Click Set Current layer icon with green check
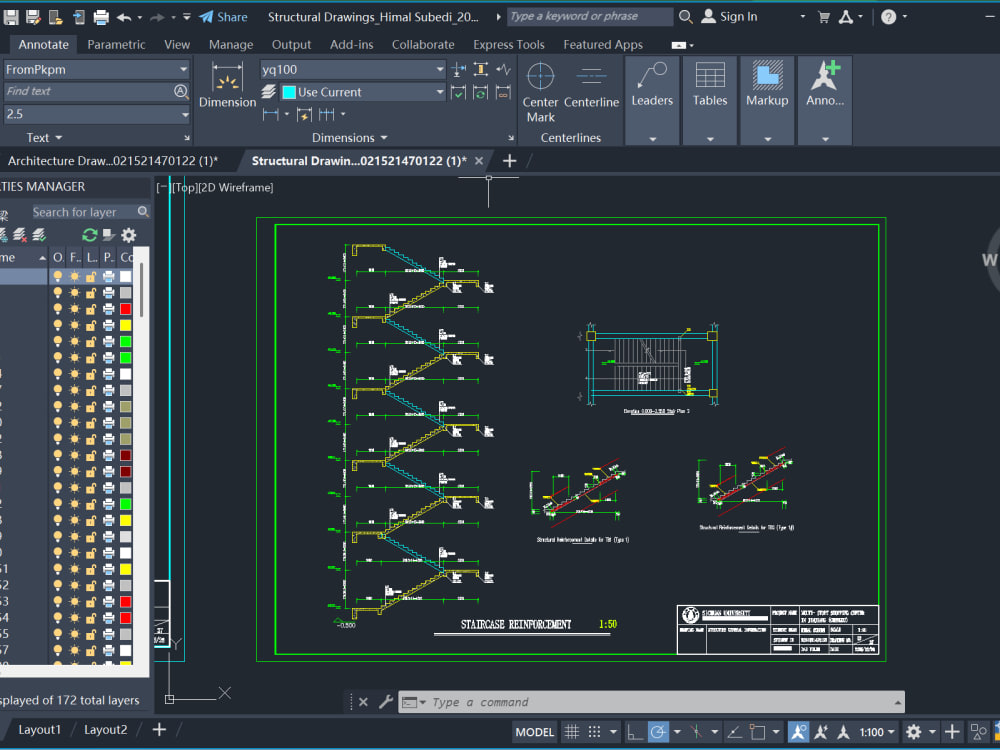The width and height of the screenshot is (1000, 750). pyautogui.click(x=40, y=235)
